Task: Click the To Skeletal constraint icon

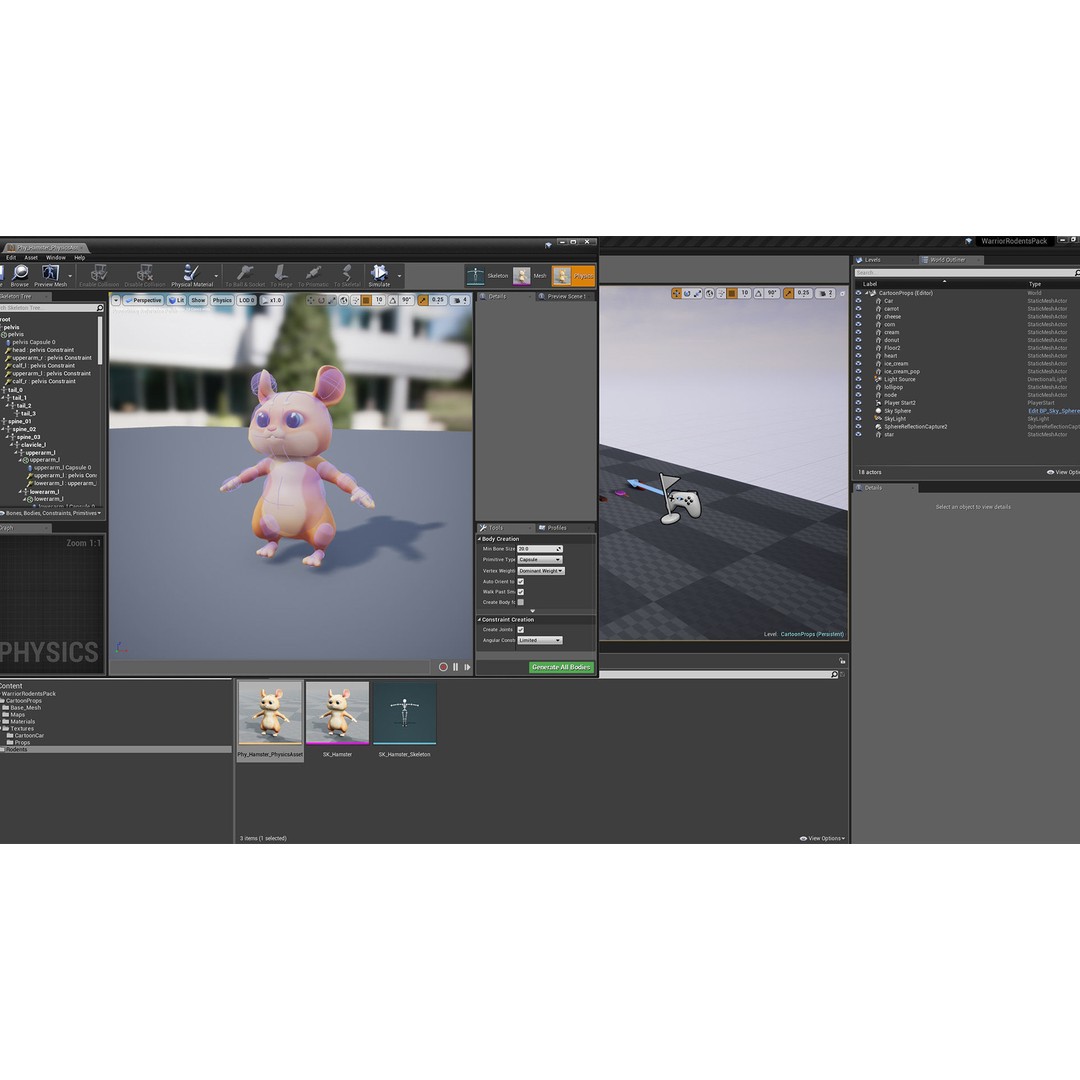Action: 347,276
